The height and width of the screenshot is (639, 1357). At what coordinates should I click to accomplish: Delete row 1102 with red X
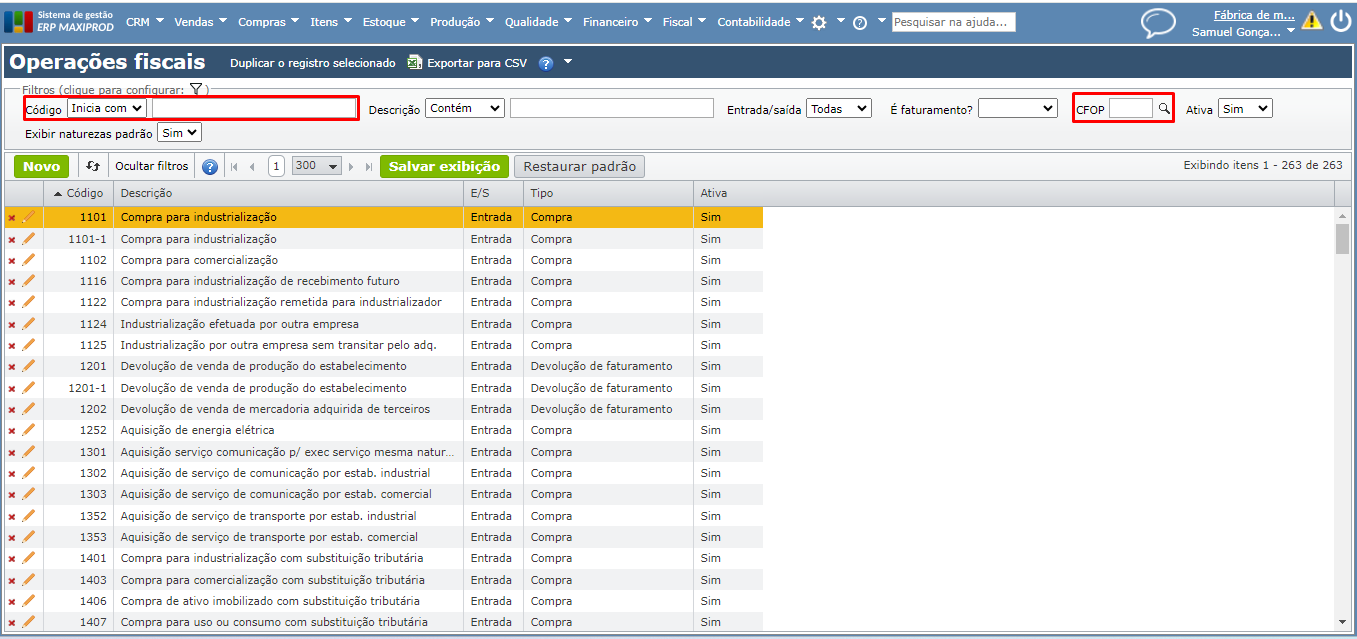(x=12, y=260)
